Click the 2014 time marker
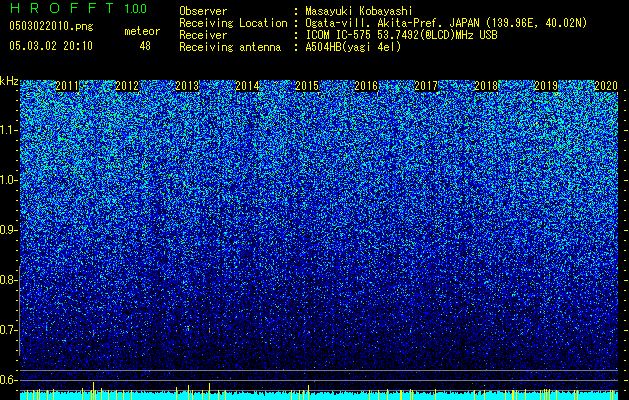The height and width of the screenshot is (400, 629). [247, 86]
